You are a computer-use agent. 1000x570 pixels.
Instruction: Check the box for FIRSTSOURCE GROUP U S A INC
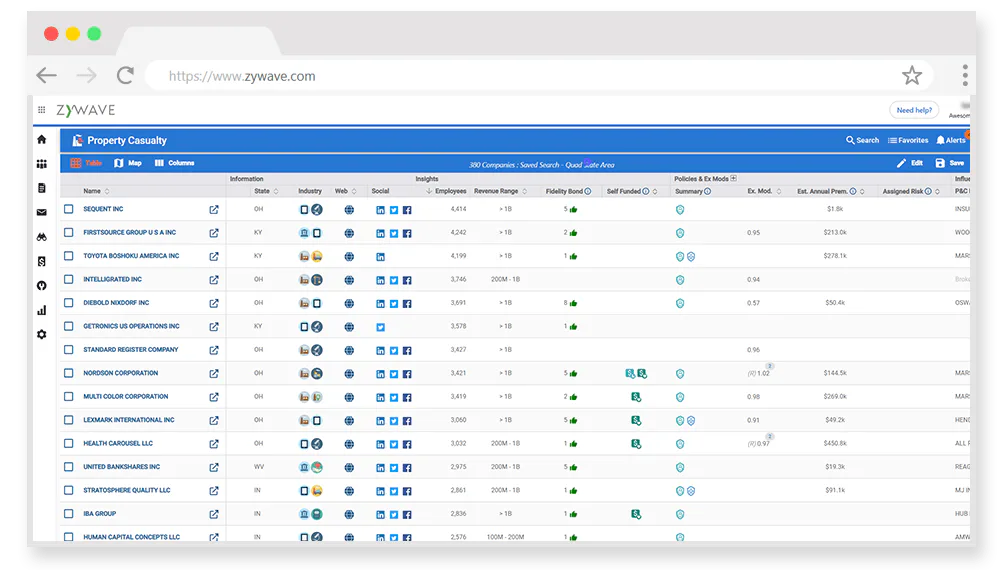[69, 232]
